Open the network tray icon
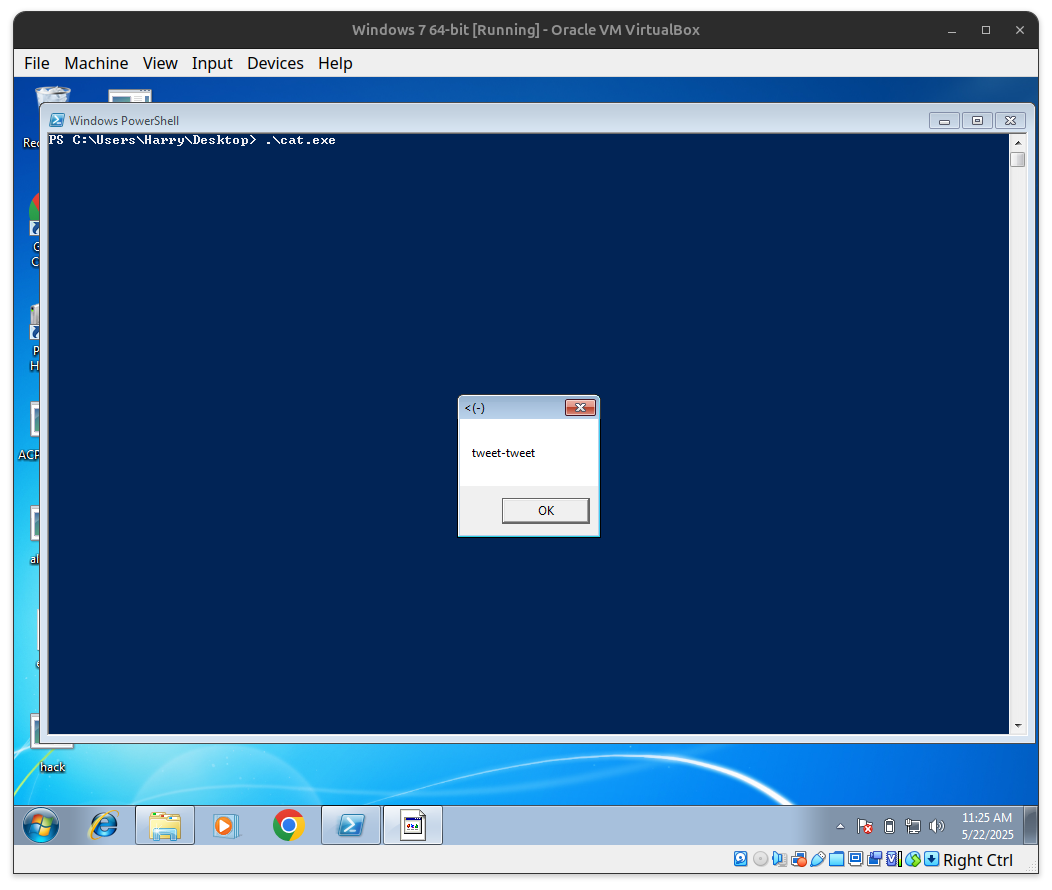 tap(913, 826)
